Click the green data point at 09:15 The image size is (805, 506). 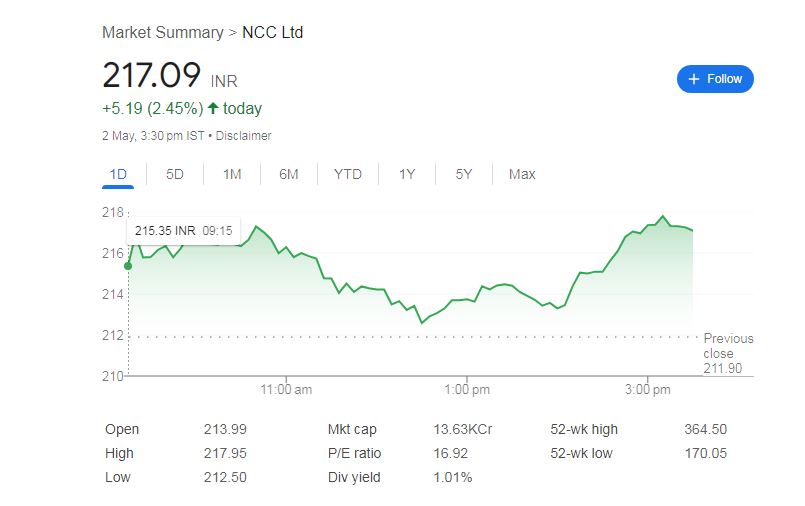(x=128, y=266)
